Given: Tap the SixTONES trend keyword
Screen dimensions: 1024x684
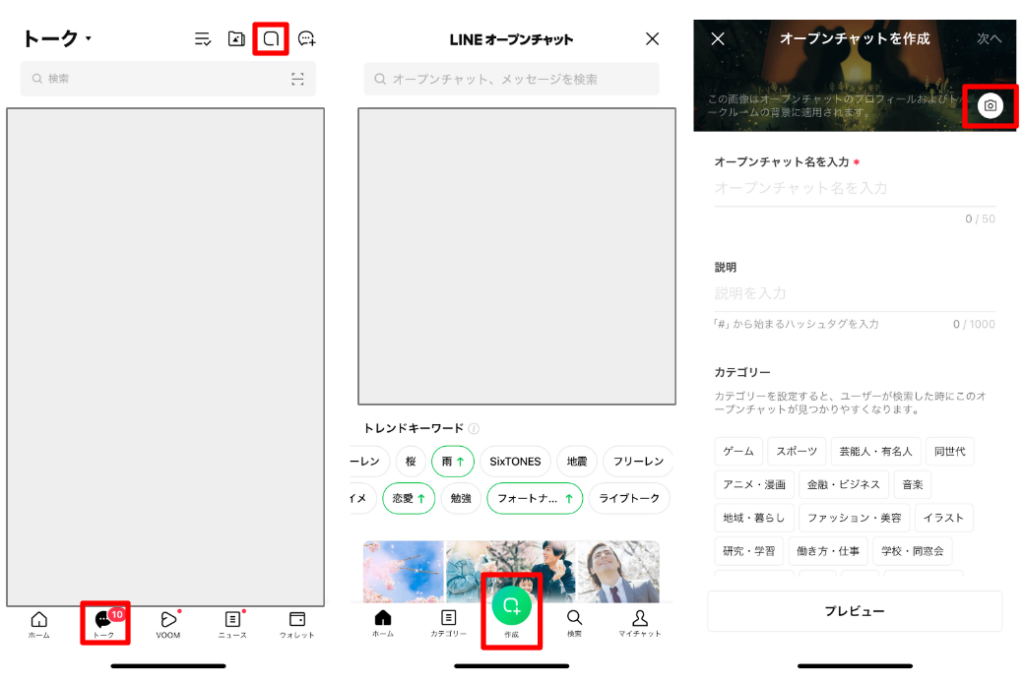Looking at the screenshot, I should pos(515,461).
